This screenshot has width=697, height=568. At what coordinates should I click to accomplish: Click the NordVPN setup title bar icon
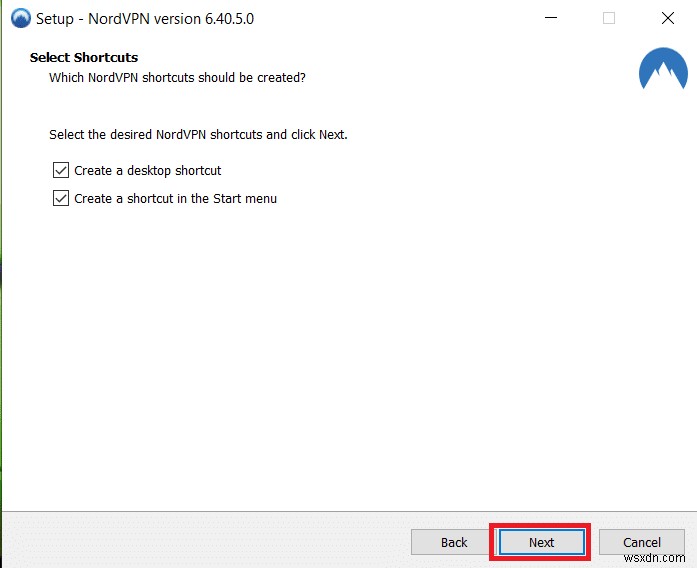[20, 19]
